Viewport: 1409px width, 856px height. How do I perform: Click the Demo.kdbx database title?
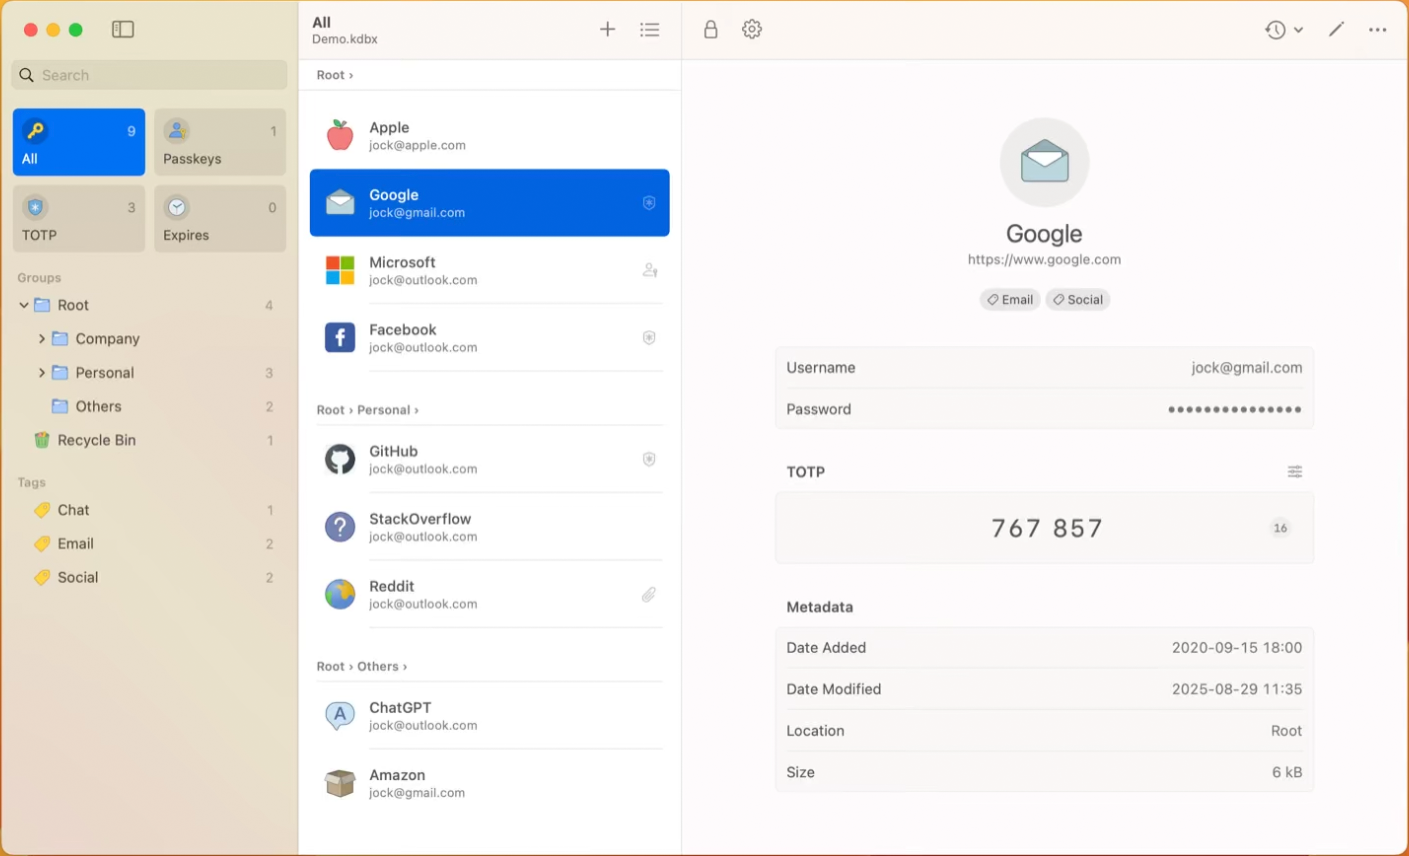click(345, 39)
